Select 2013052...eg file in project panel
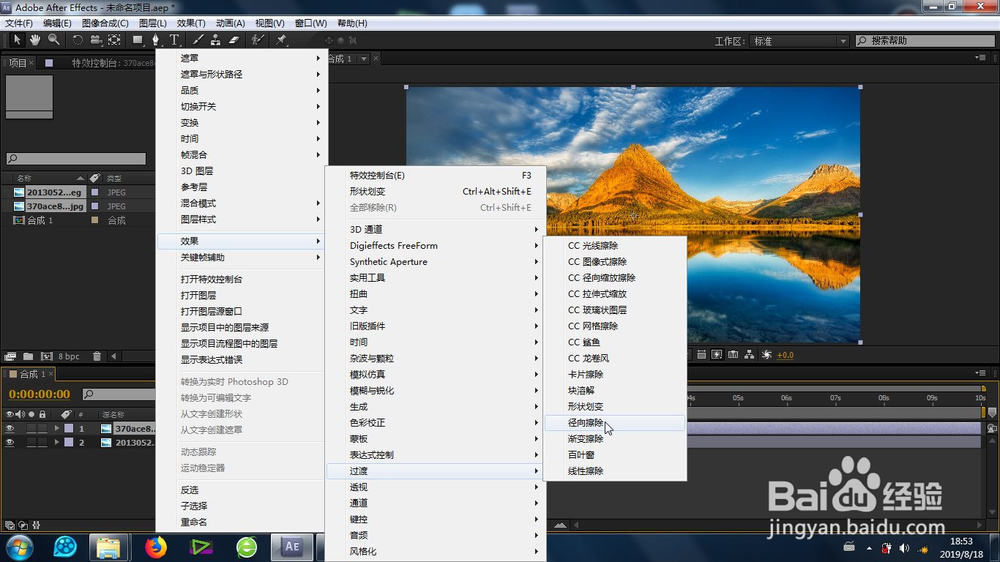Screen dimensions: 1000x562 54,192
